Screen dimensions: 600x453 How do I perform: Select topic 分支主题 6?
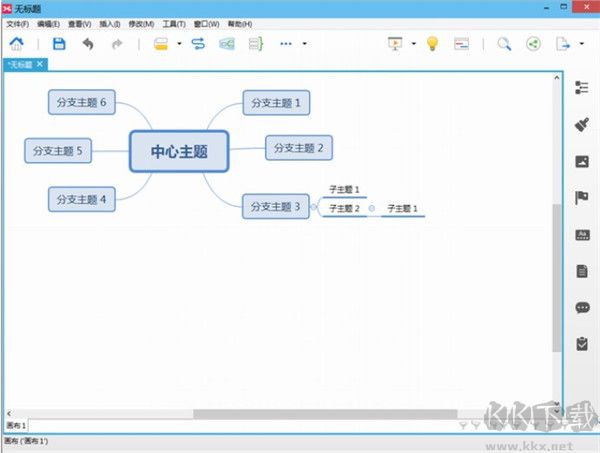[82, 102]
